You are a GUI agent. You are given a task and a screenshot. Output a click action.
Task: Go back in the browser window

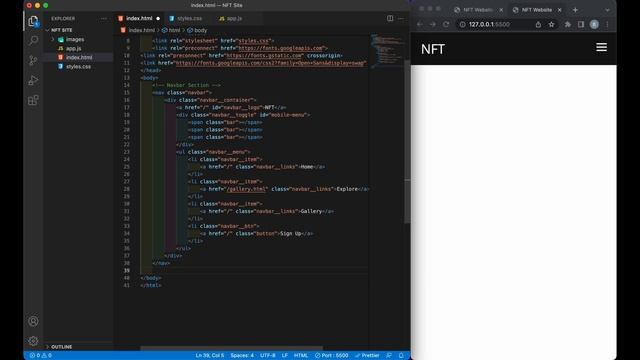coord(420,24)
